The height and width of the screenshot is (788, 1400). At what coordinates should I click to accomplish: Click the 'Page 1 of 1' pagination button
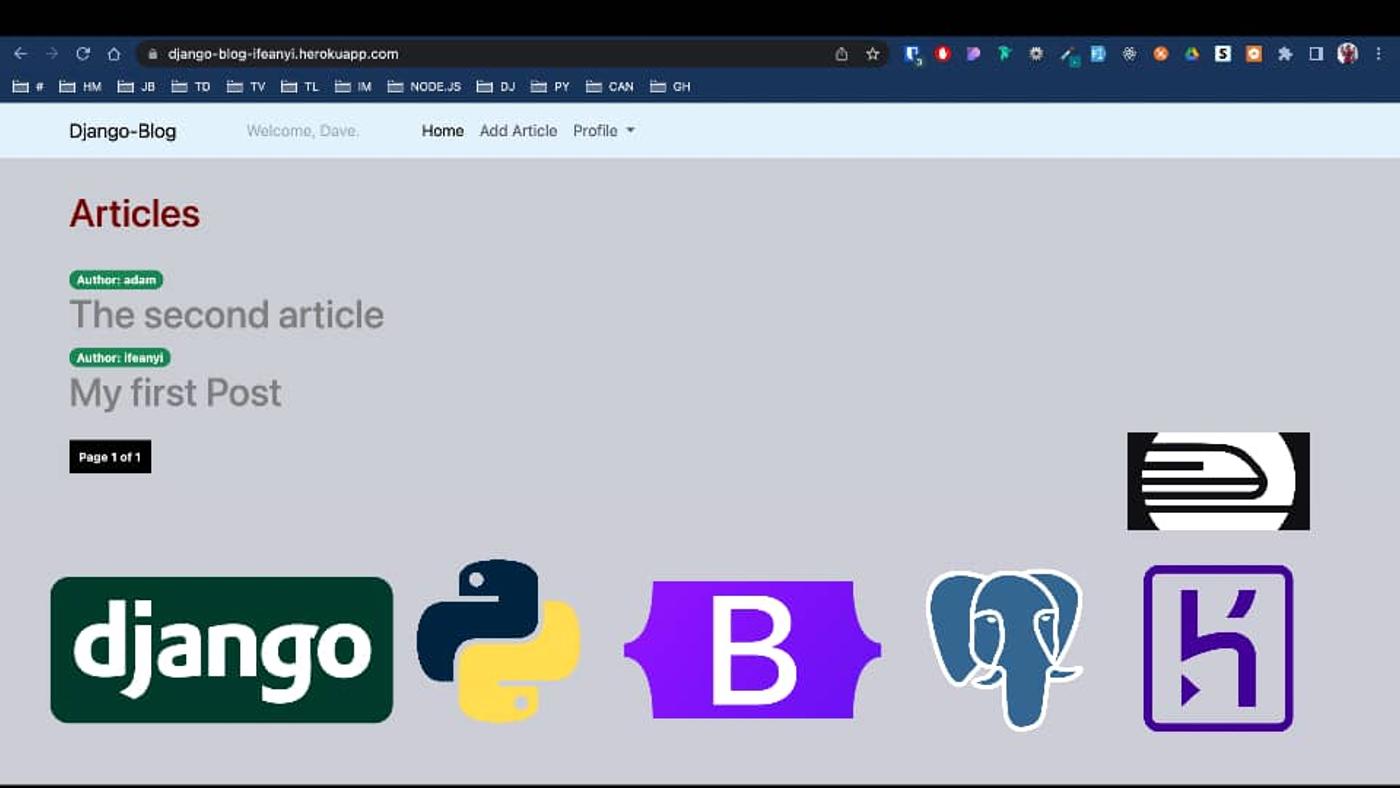tap(110, 457)
